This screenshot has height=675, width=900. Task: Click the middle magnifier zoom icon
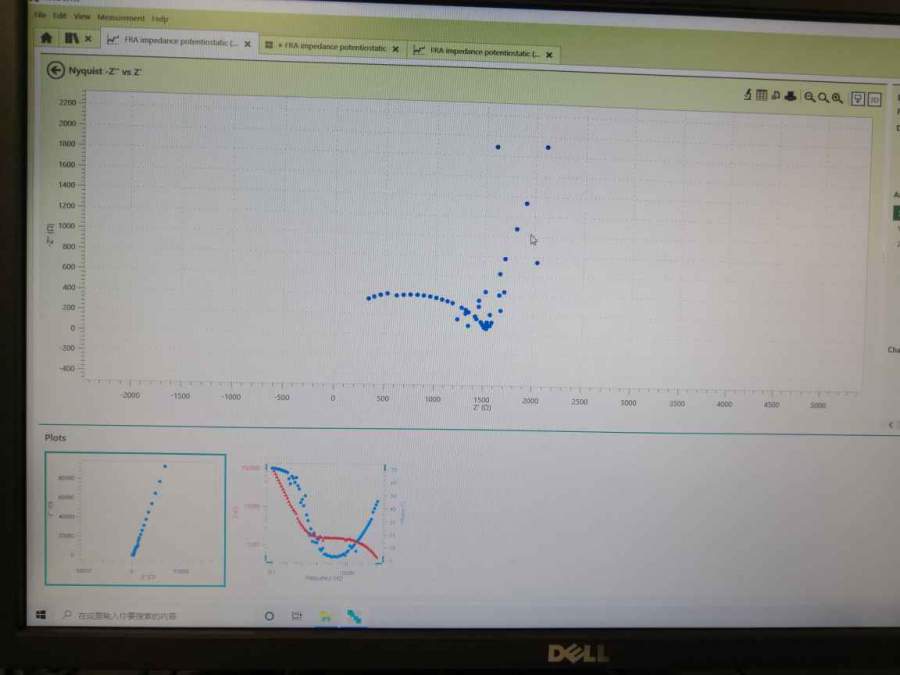click(x=823, y=98)
